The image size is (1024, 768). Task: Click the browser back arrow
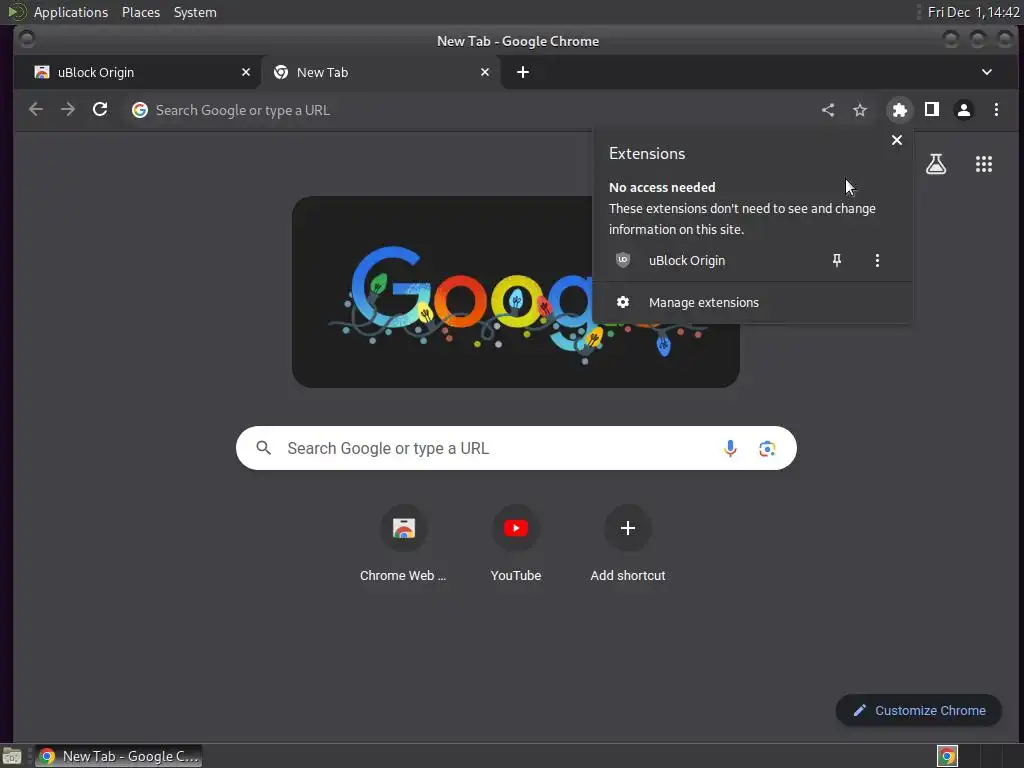[x=36, y=110]
